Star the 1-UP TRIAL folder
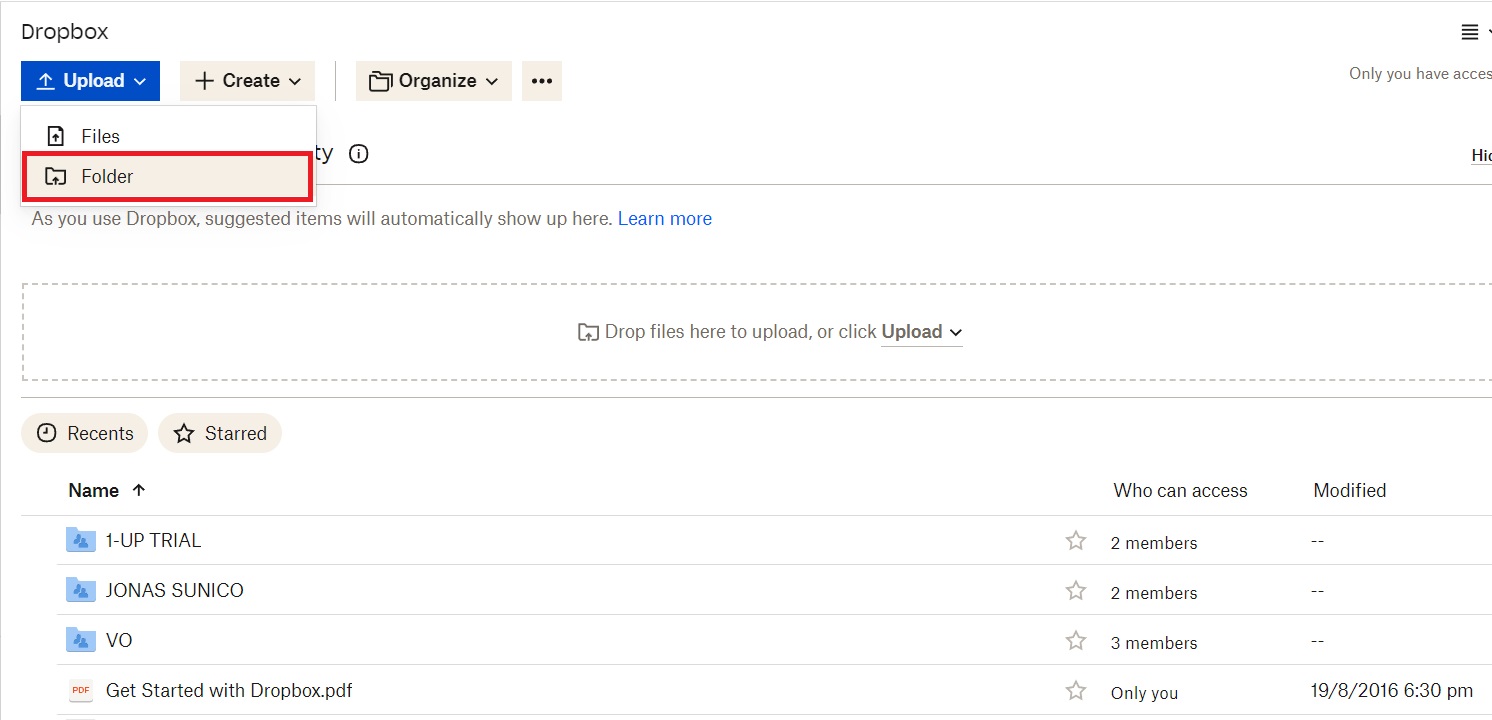Viewport: 1492px width, 720px height. pos(1076,541)
